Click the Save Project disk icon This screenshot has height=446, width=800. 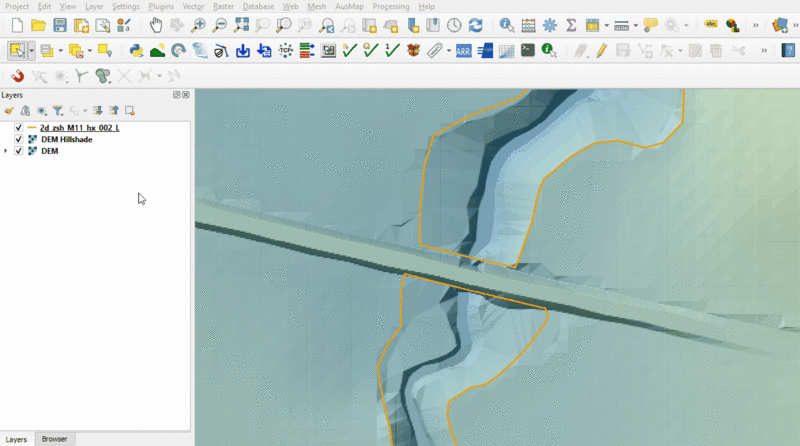coord(60,25)
